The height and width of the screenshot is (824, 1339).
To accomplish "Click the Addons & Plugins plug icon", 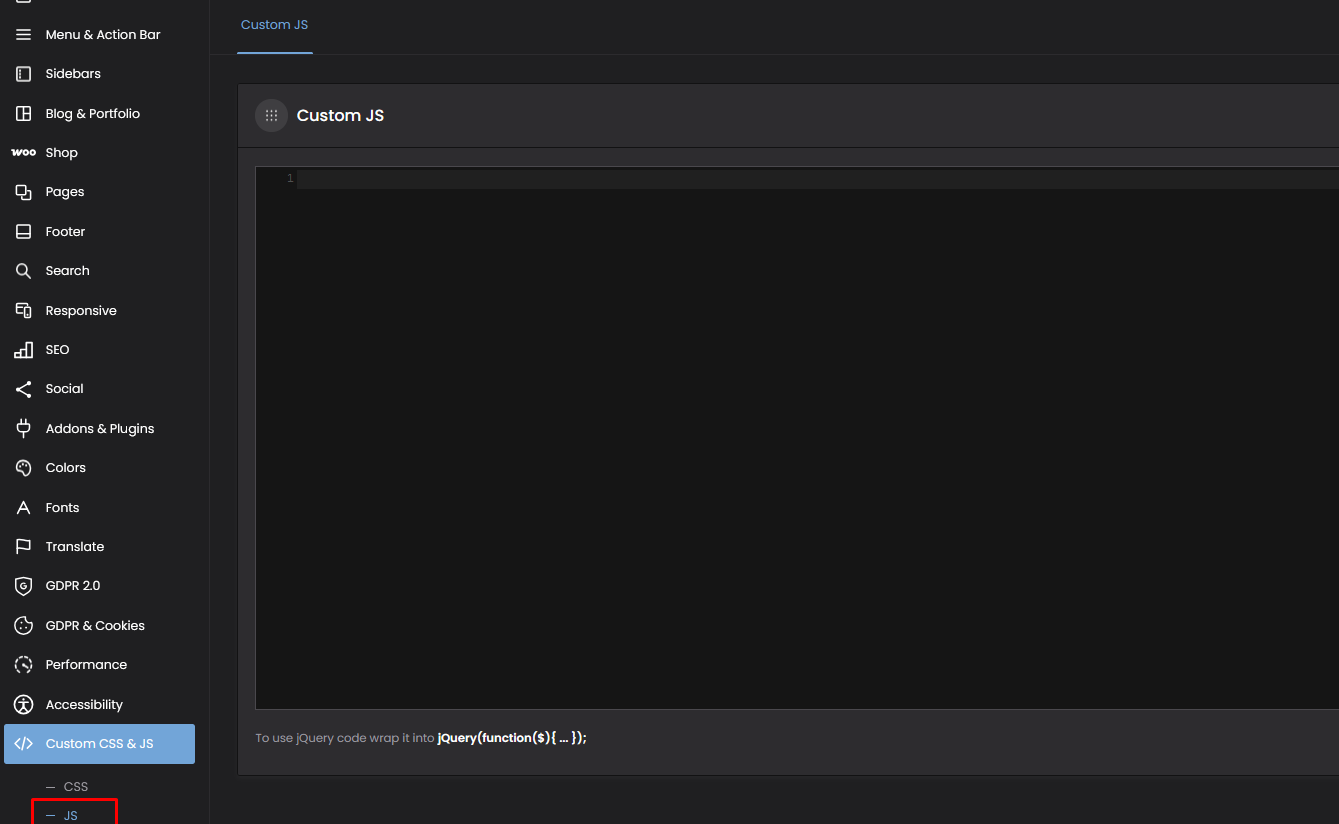I will click(x=24, y=429).
